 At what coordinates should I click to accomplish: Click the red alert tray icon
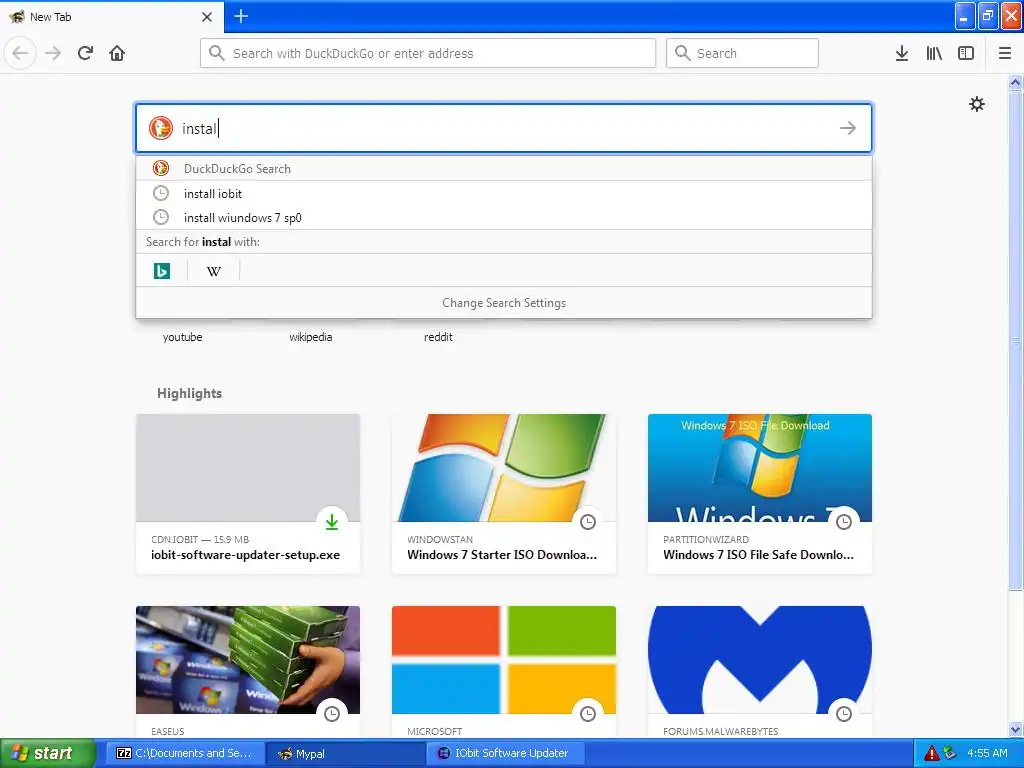[932, 753]
